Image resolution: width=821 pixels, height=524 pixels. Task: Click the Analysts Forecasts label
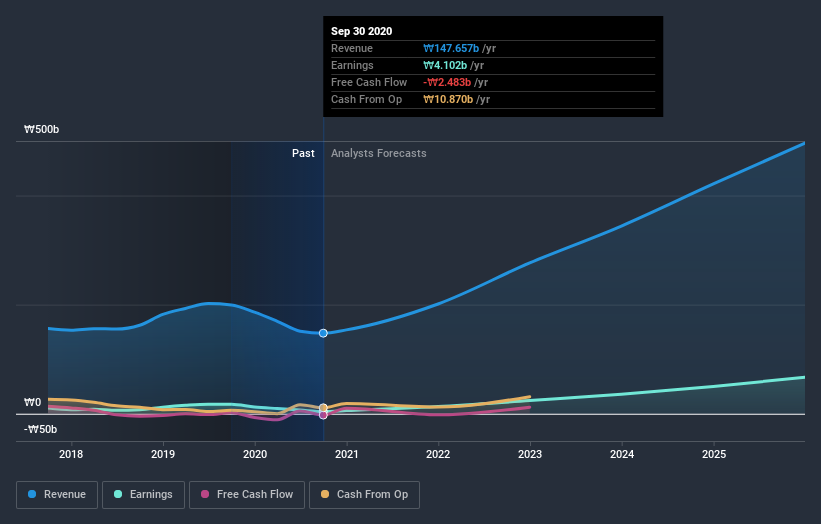click(x=379, y=153)
